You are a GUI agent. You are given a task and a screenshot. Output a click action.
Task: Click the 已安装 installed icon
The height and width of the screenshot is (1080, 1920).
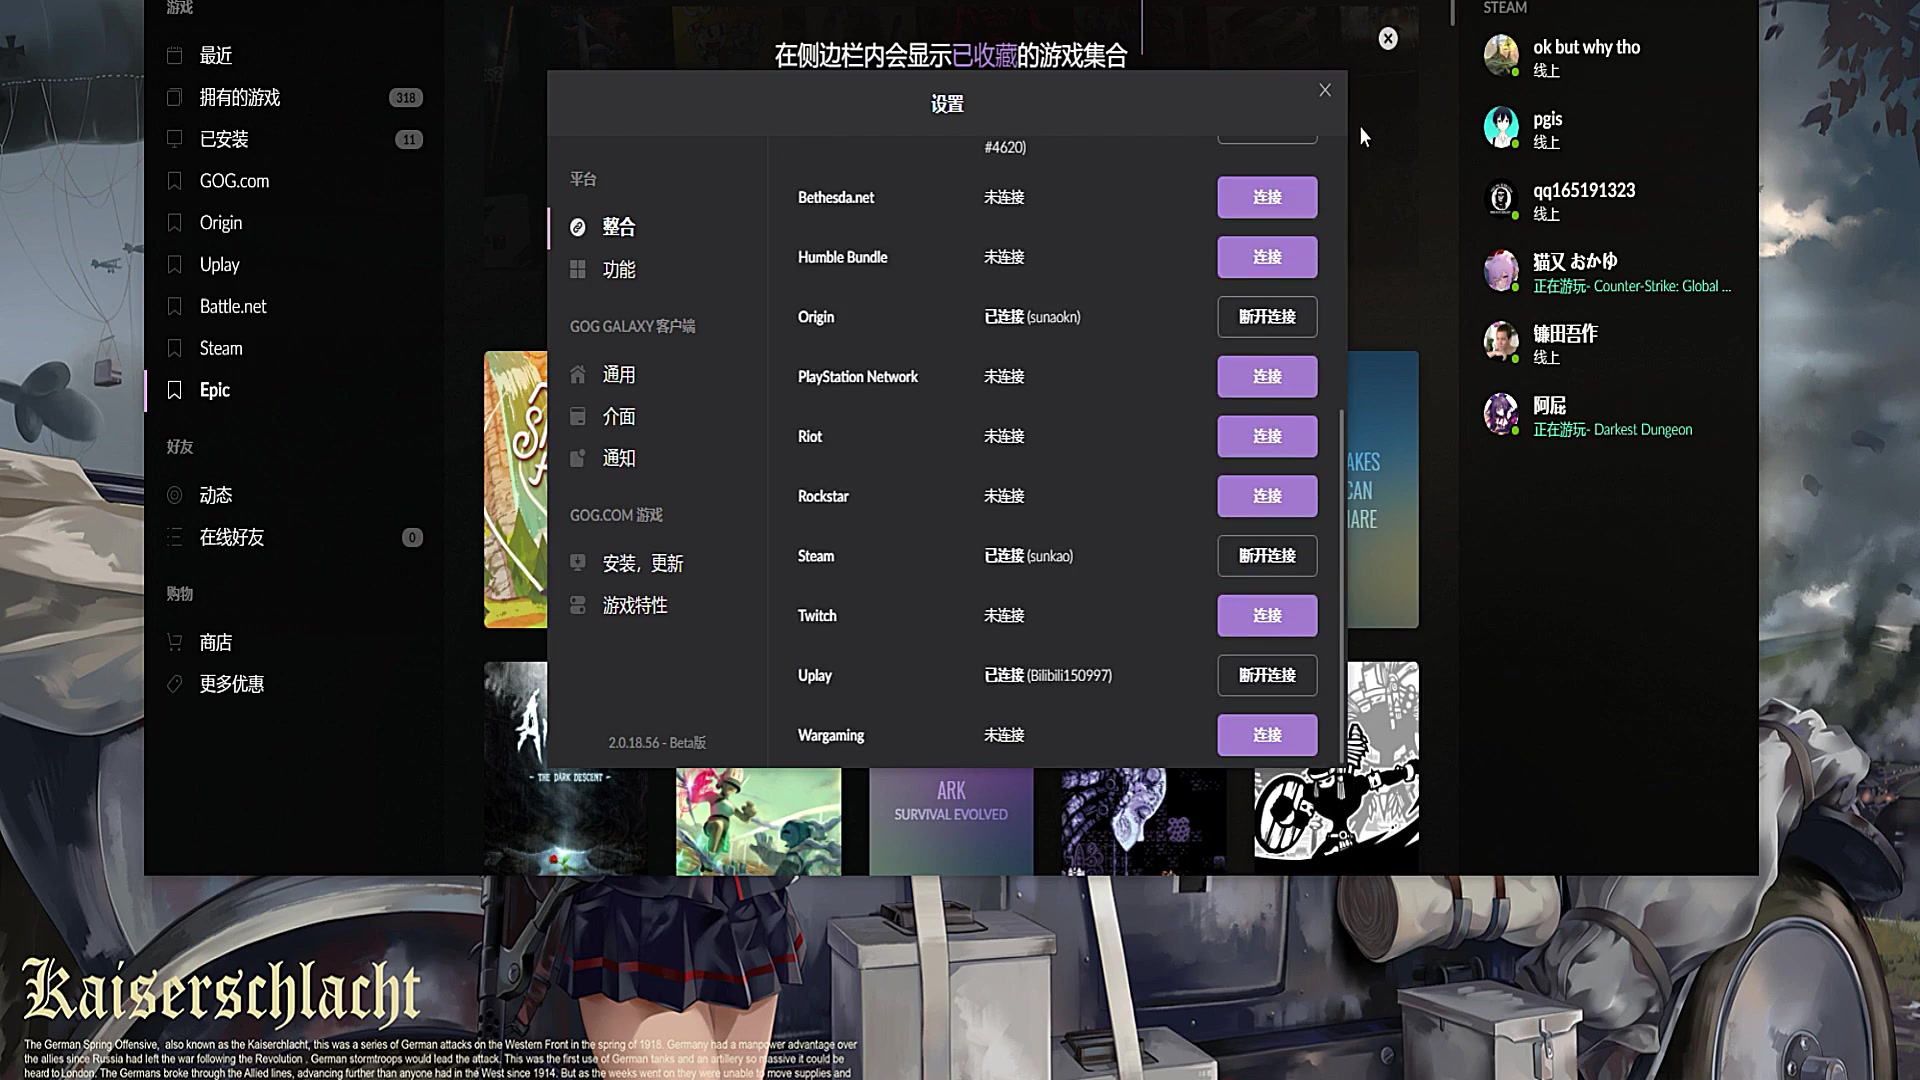pyautogui.click(x=175, y=139)
